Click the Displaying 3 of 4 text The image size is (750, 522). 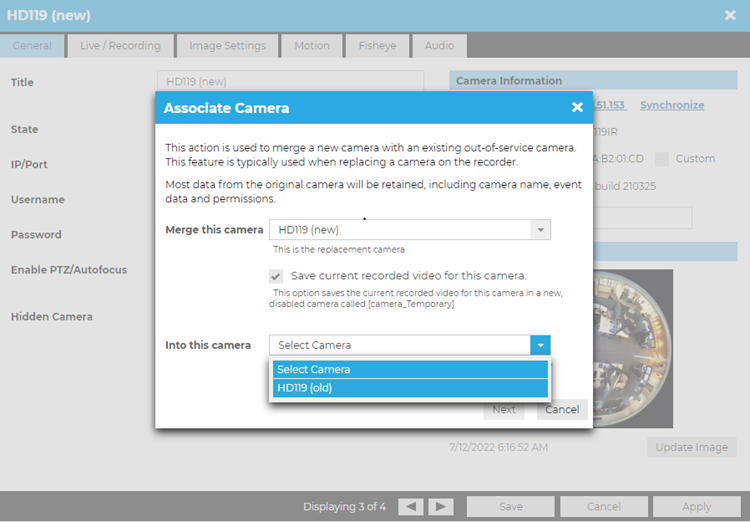click(x=344, y=506)
